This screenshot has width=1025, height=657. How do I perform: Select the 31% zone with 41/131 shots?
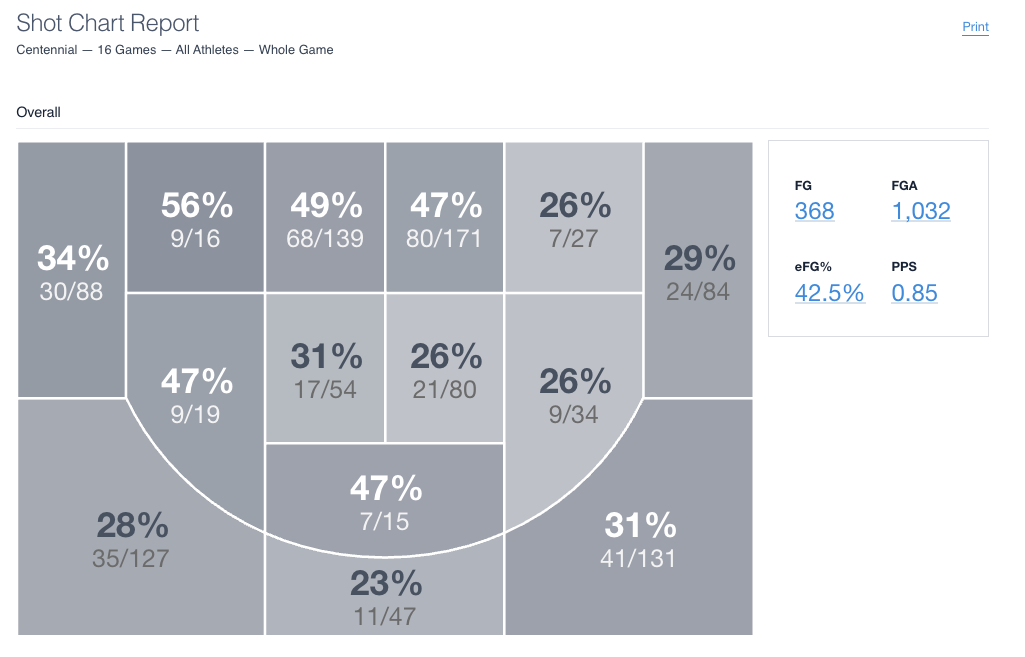[640, 538]
